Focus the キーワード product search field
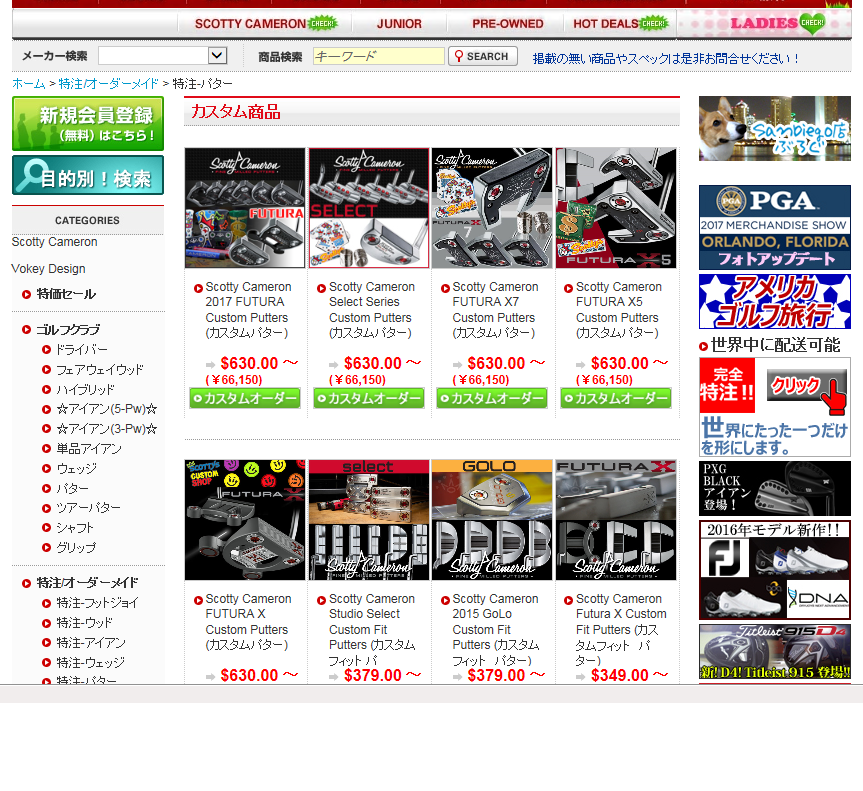 pos(379,56)
